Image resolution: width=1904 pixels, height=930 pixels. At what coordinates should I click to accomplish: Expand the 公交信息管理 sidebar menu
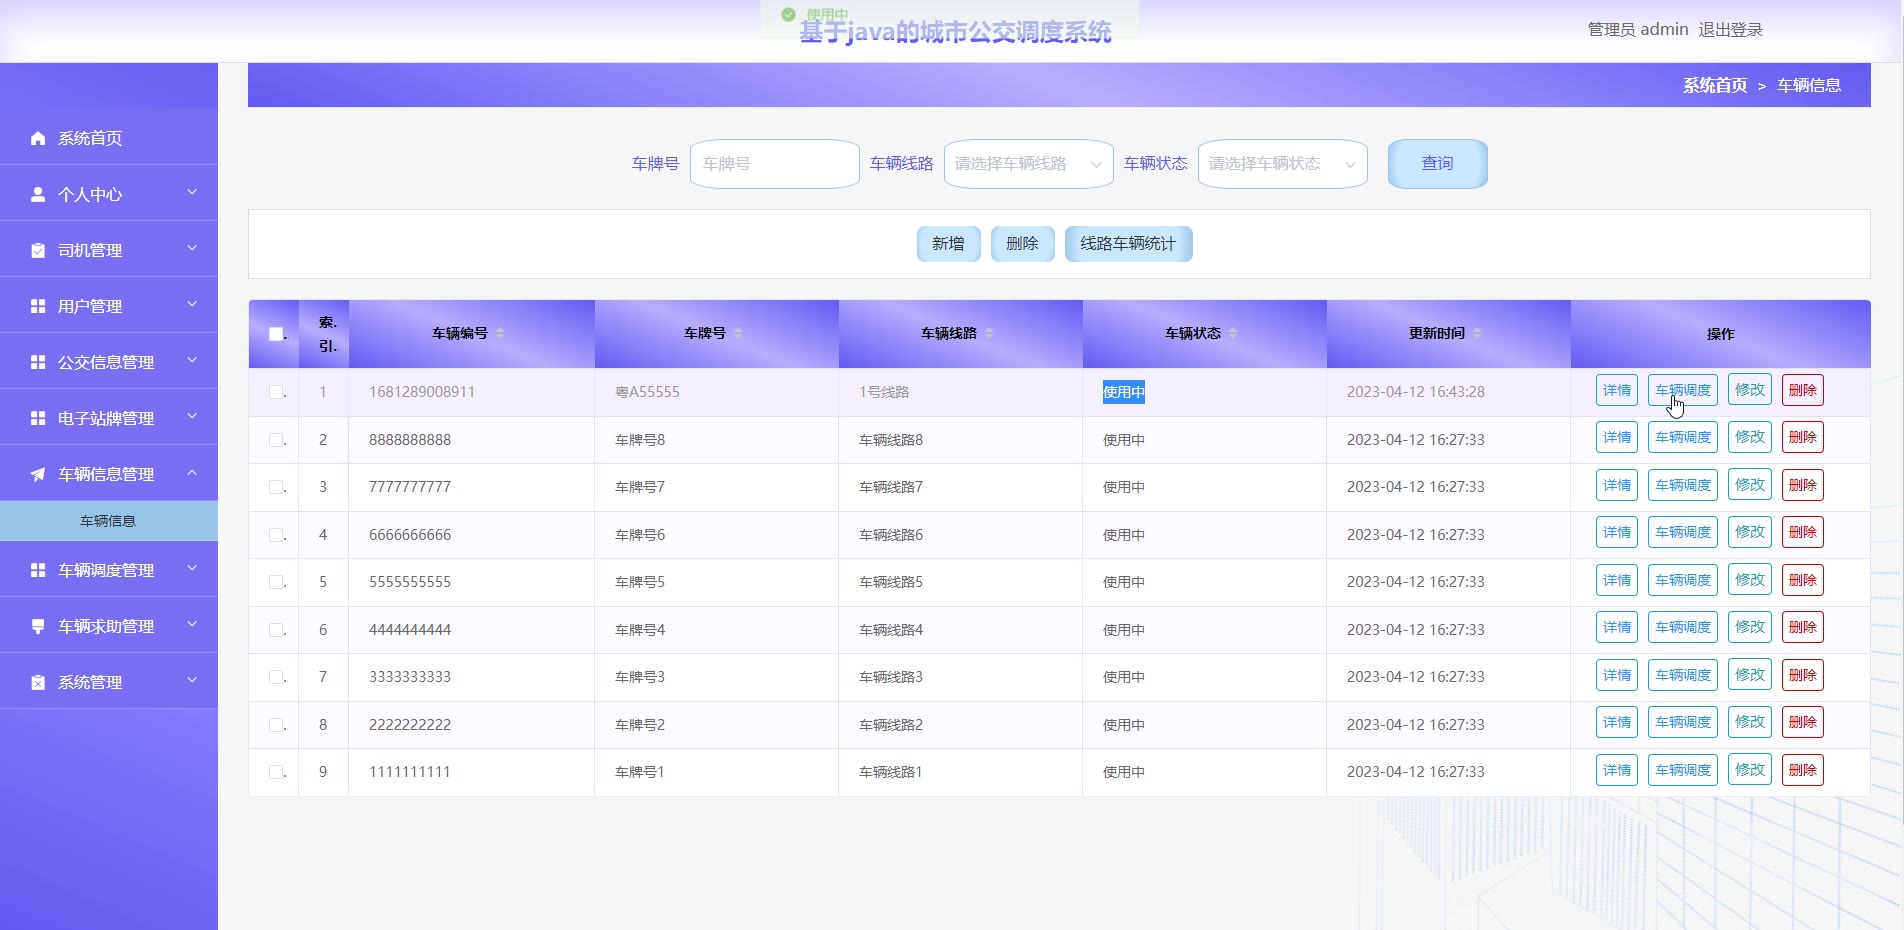point(108,362)
